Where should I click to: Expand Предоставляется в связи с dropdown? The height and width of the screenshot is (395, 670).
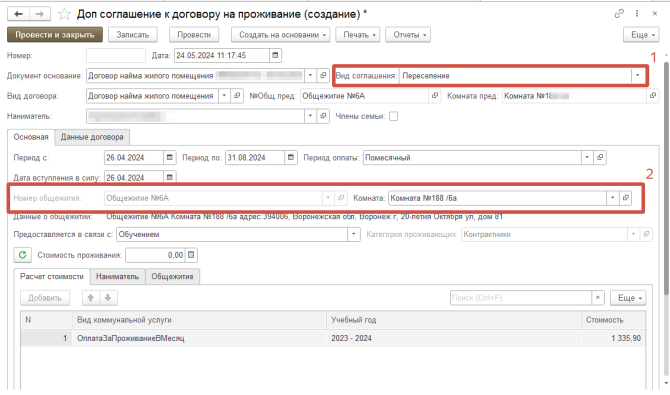pos(354,234)
